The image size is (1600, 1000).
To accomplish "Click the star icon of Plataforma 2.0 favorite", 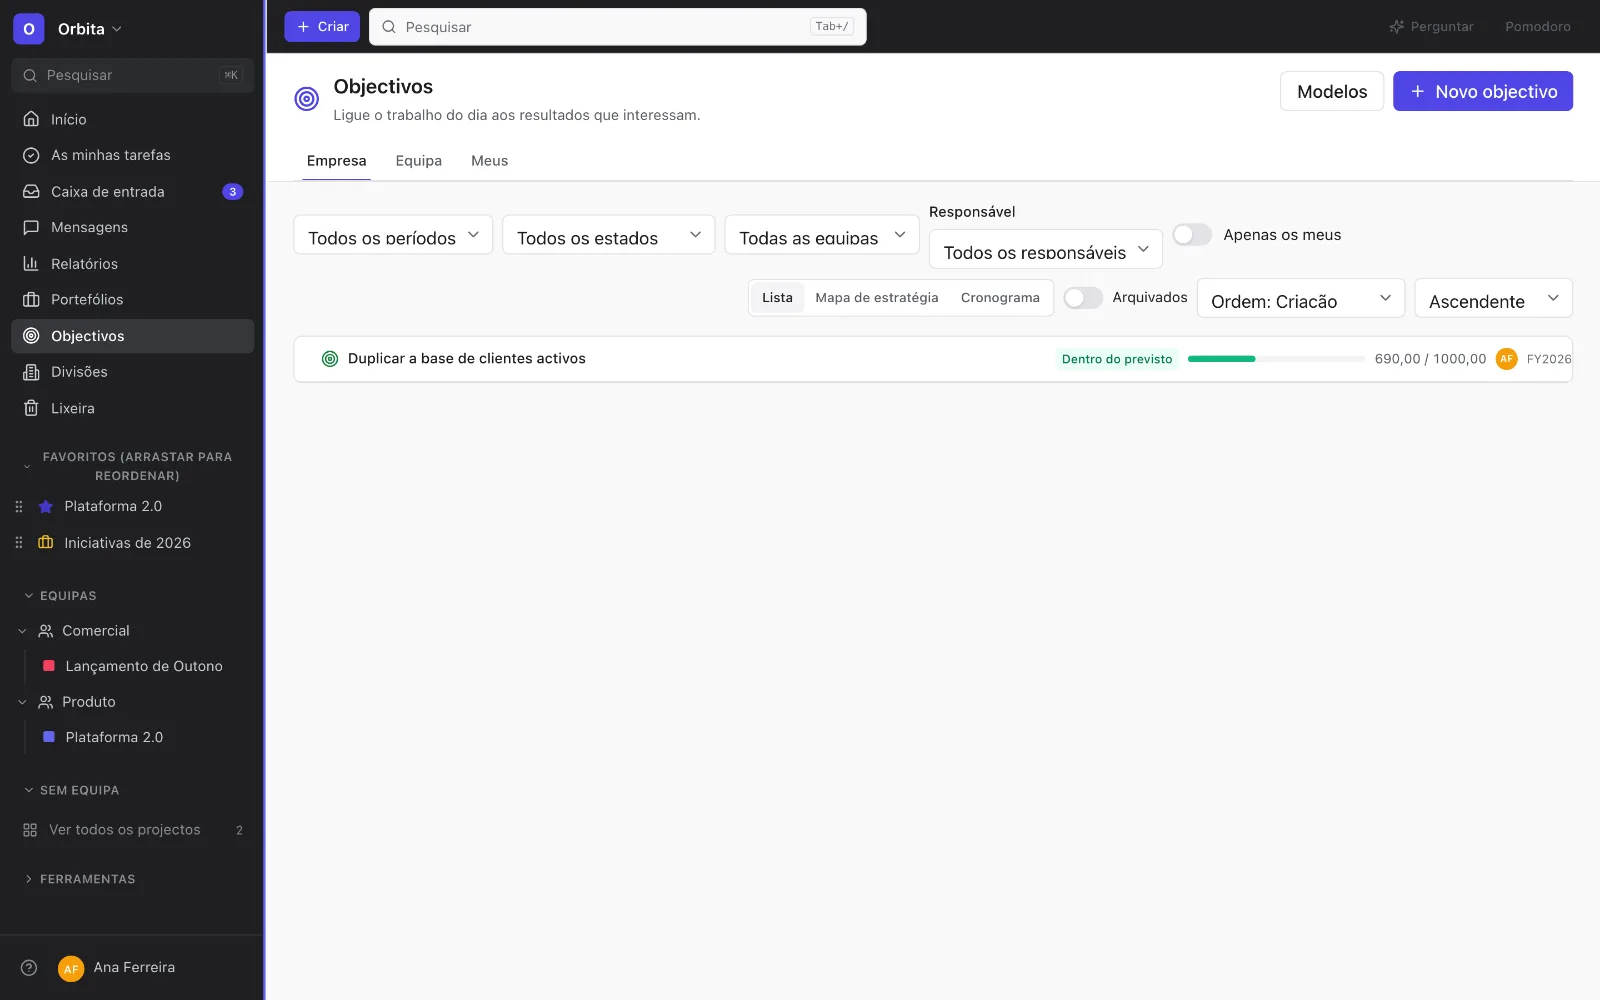I will pyautogui.click(x=45, y=507).
